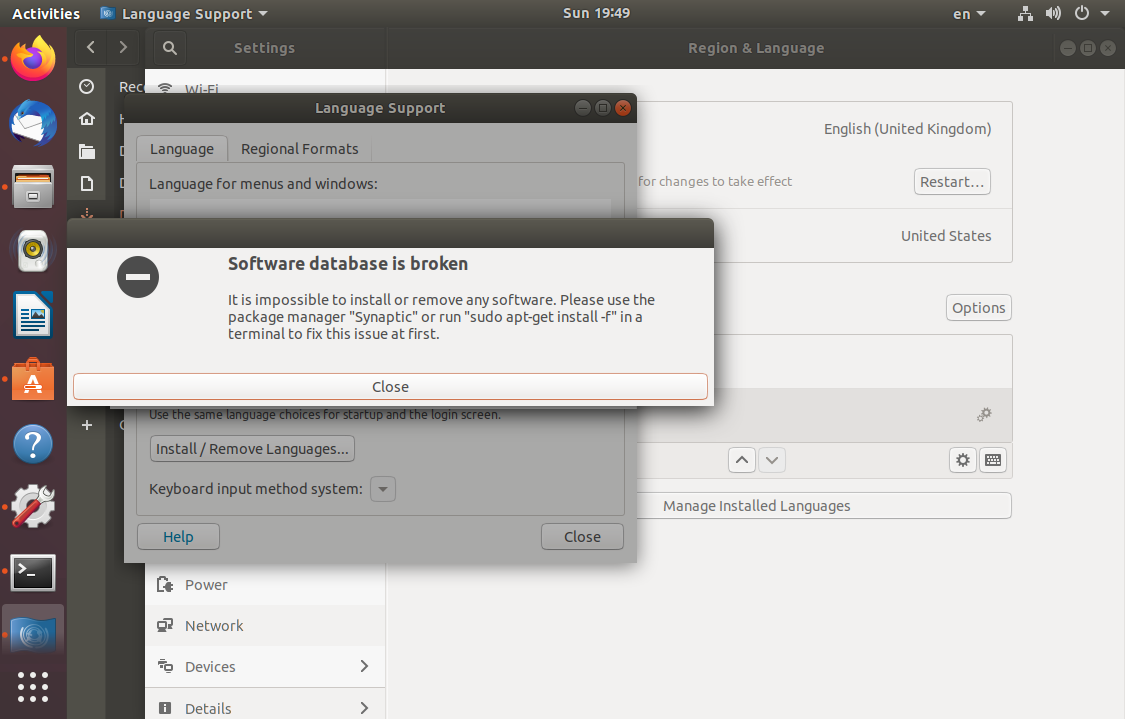
Task: Switch to the Regional Formats tab
Action: click(299, 149)
